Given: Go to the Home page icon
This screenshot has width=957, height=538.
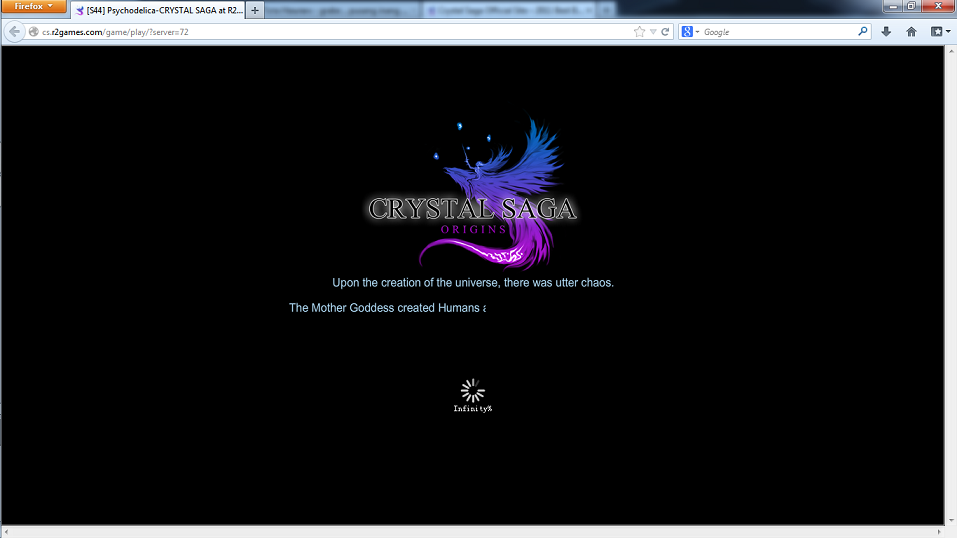Looking at the screenshot, I should [x=911, y=32].
